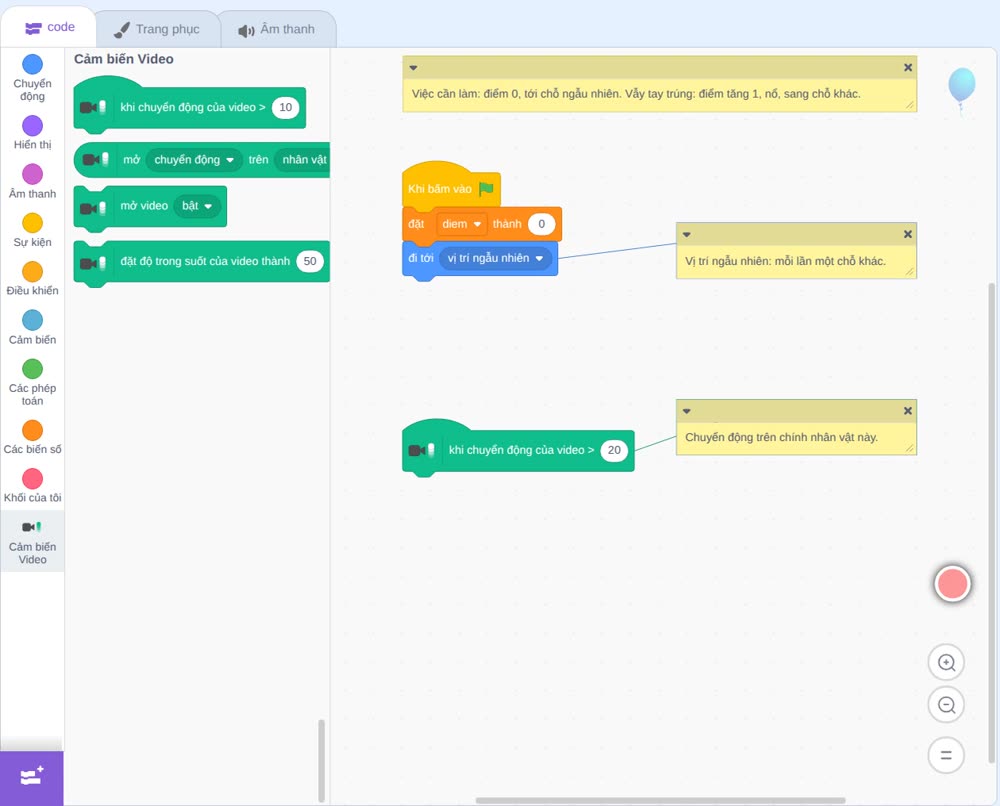1000x806 pixels.
Task: Collapse the top Việc cần làm comment
Action: 413,68
